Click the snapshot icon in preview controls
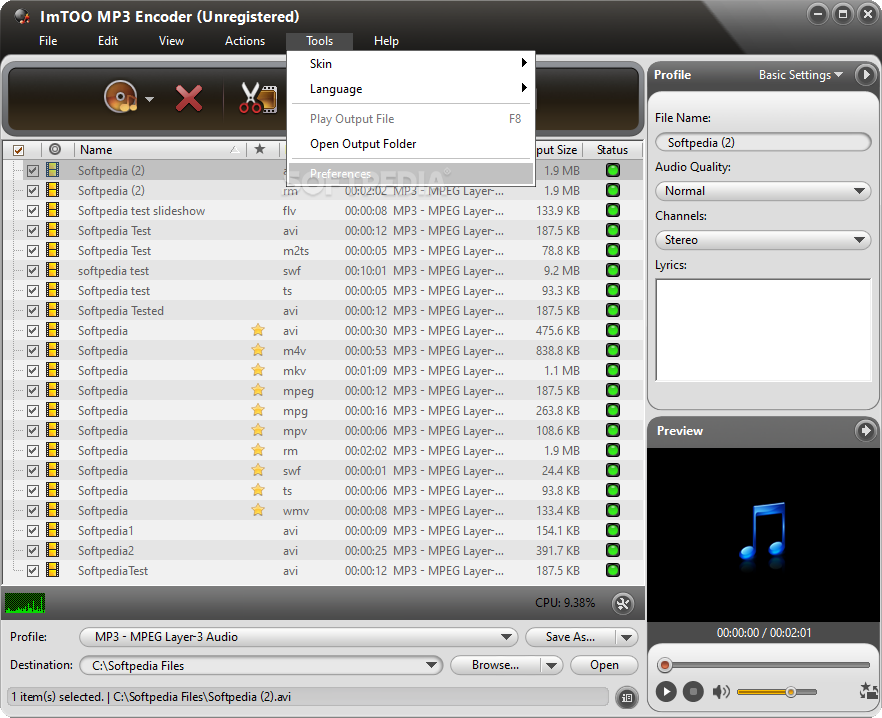The height and width of the screenshot is (718, 882). coord(869,691)
